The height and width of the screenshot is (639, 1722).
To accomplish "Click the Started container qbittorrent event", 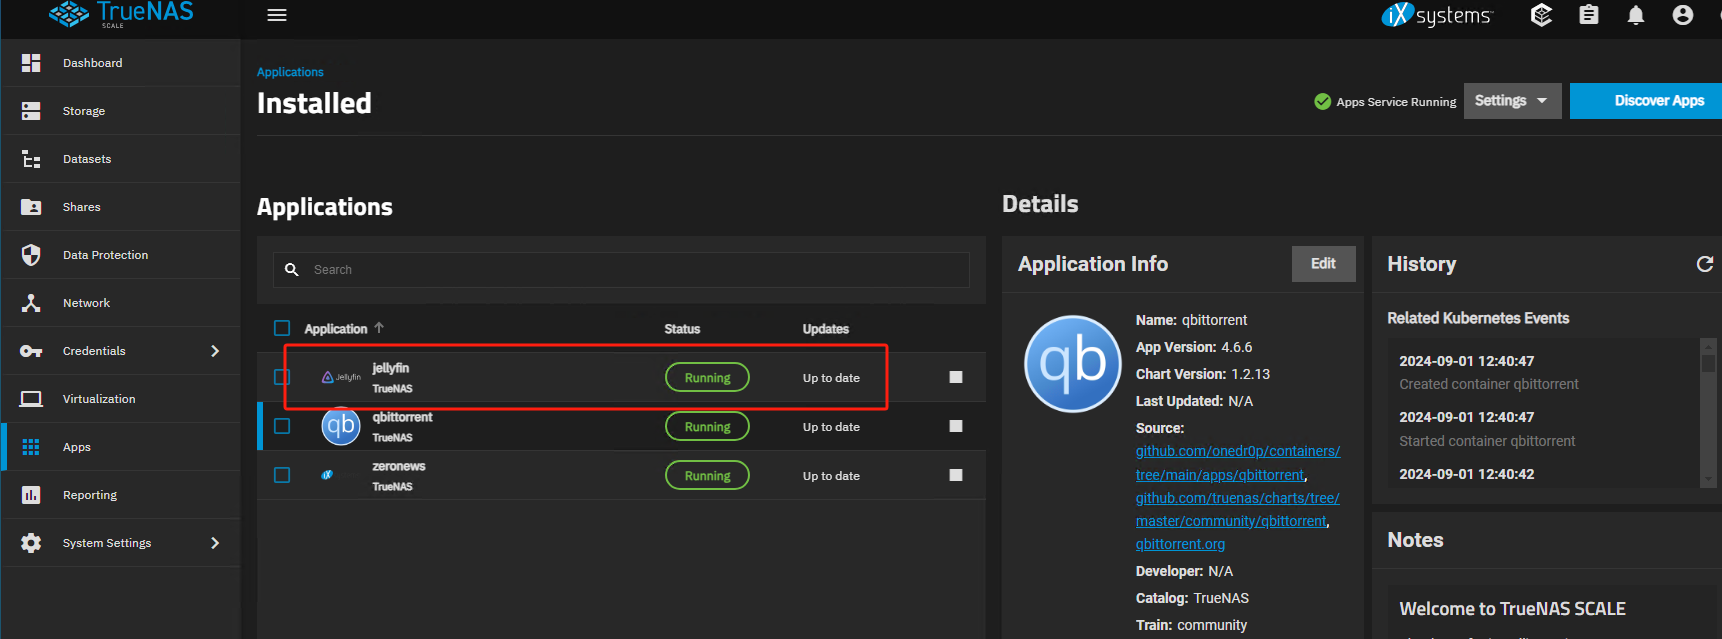I will [1487, 441].
